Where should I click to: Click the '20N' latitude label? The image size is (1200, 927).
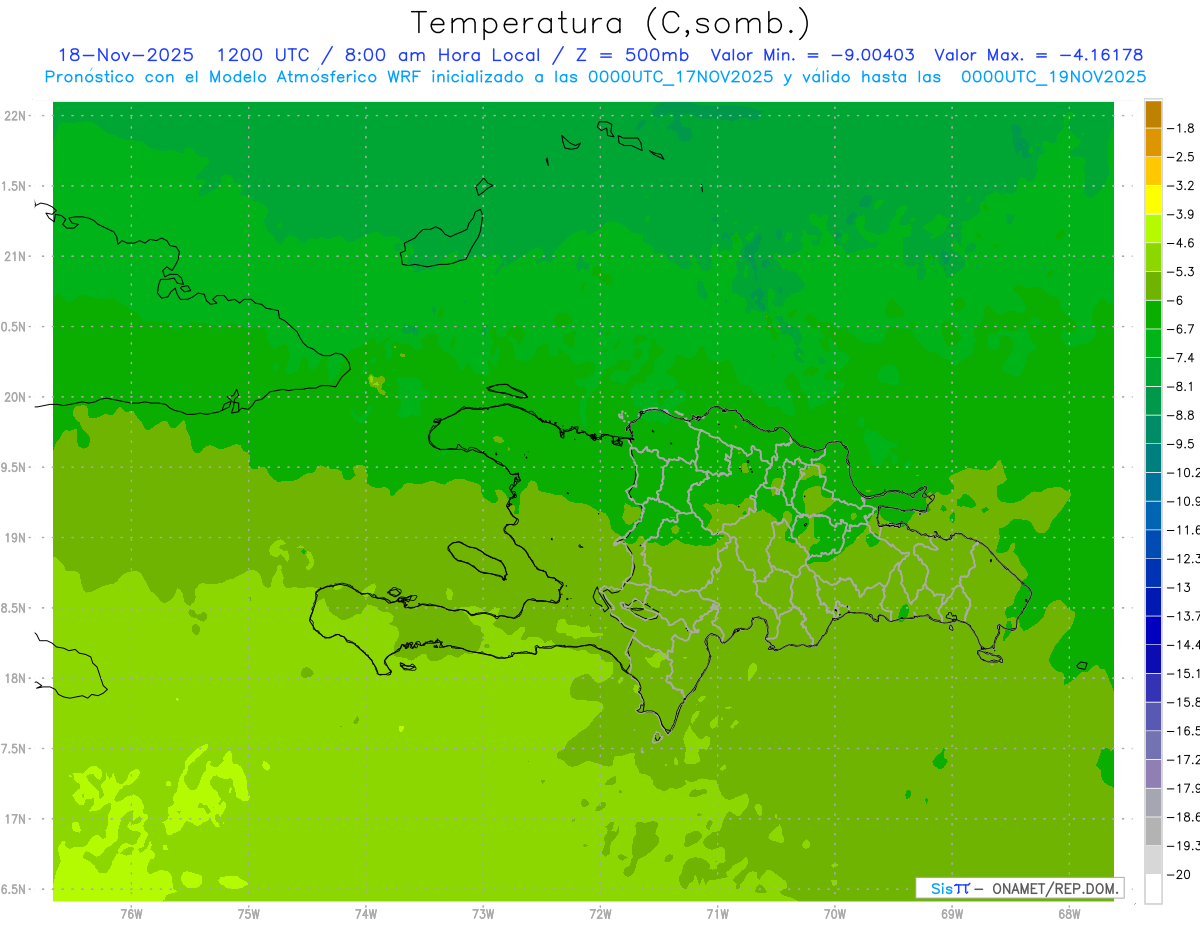coord(16,397)
